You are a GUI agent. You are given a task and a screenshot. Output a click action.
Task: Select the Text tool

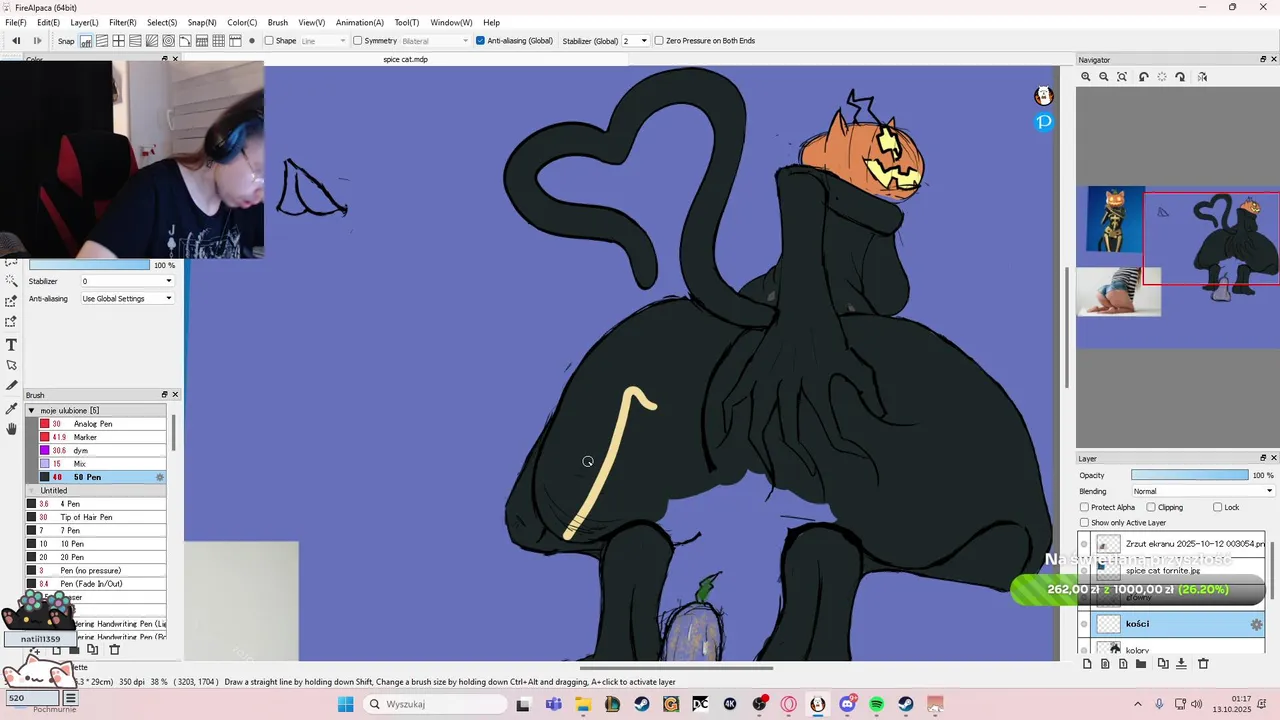pyautogui.click(x=11, y=344)
